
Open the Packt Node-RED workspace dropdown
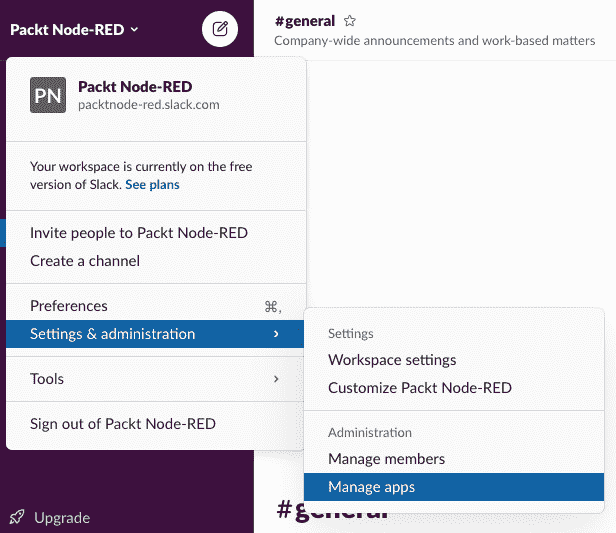(74, 29)
